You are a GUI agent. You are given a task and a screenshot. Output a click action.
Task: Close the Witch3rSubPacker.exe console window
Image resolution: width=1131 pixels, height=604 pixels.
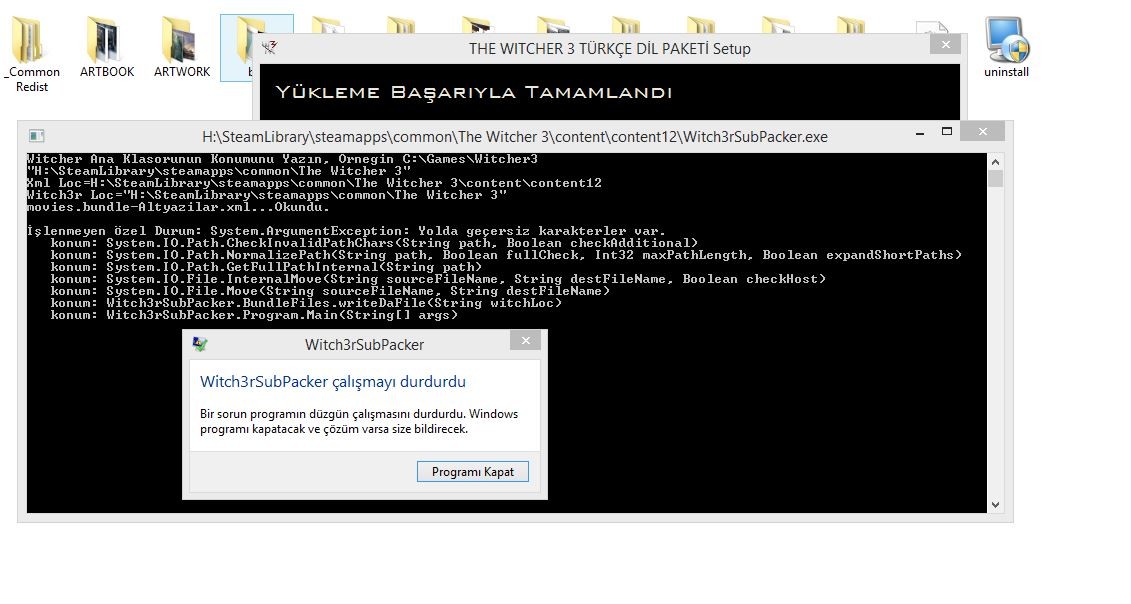tap(982, 131)
